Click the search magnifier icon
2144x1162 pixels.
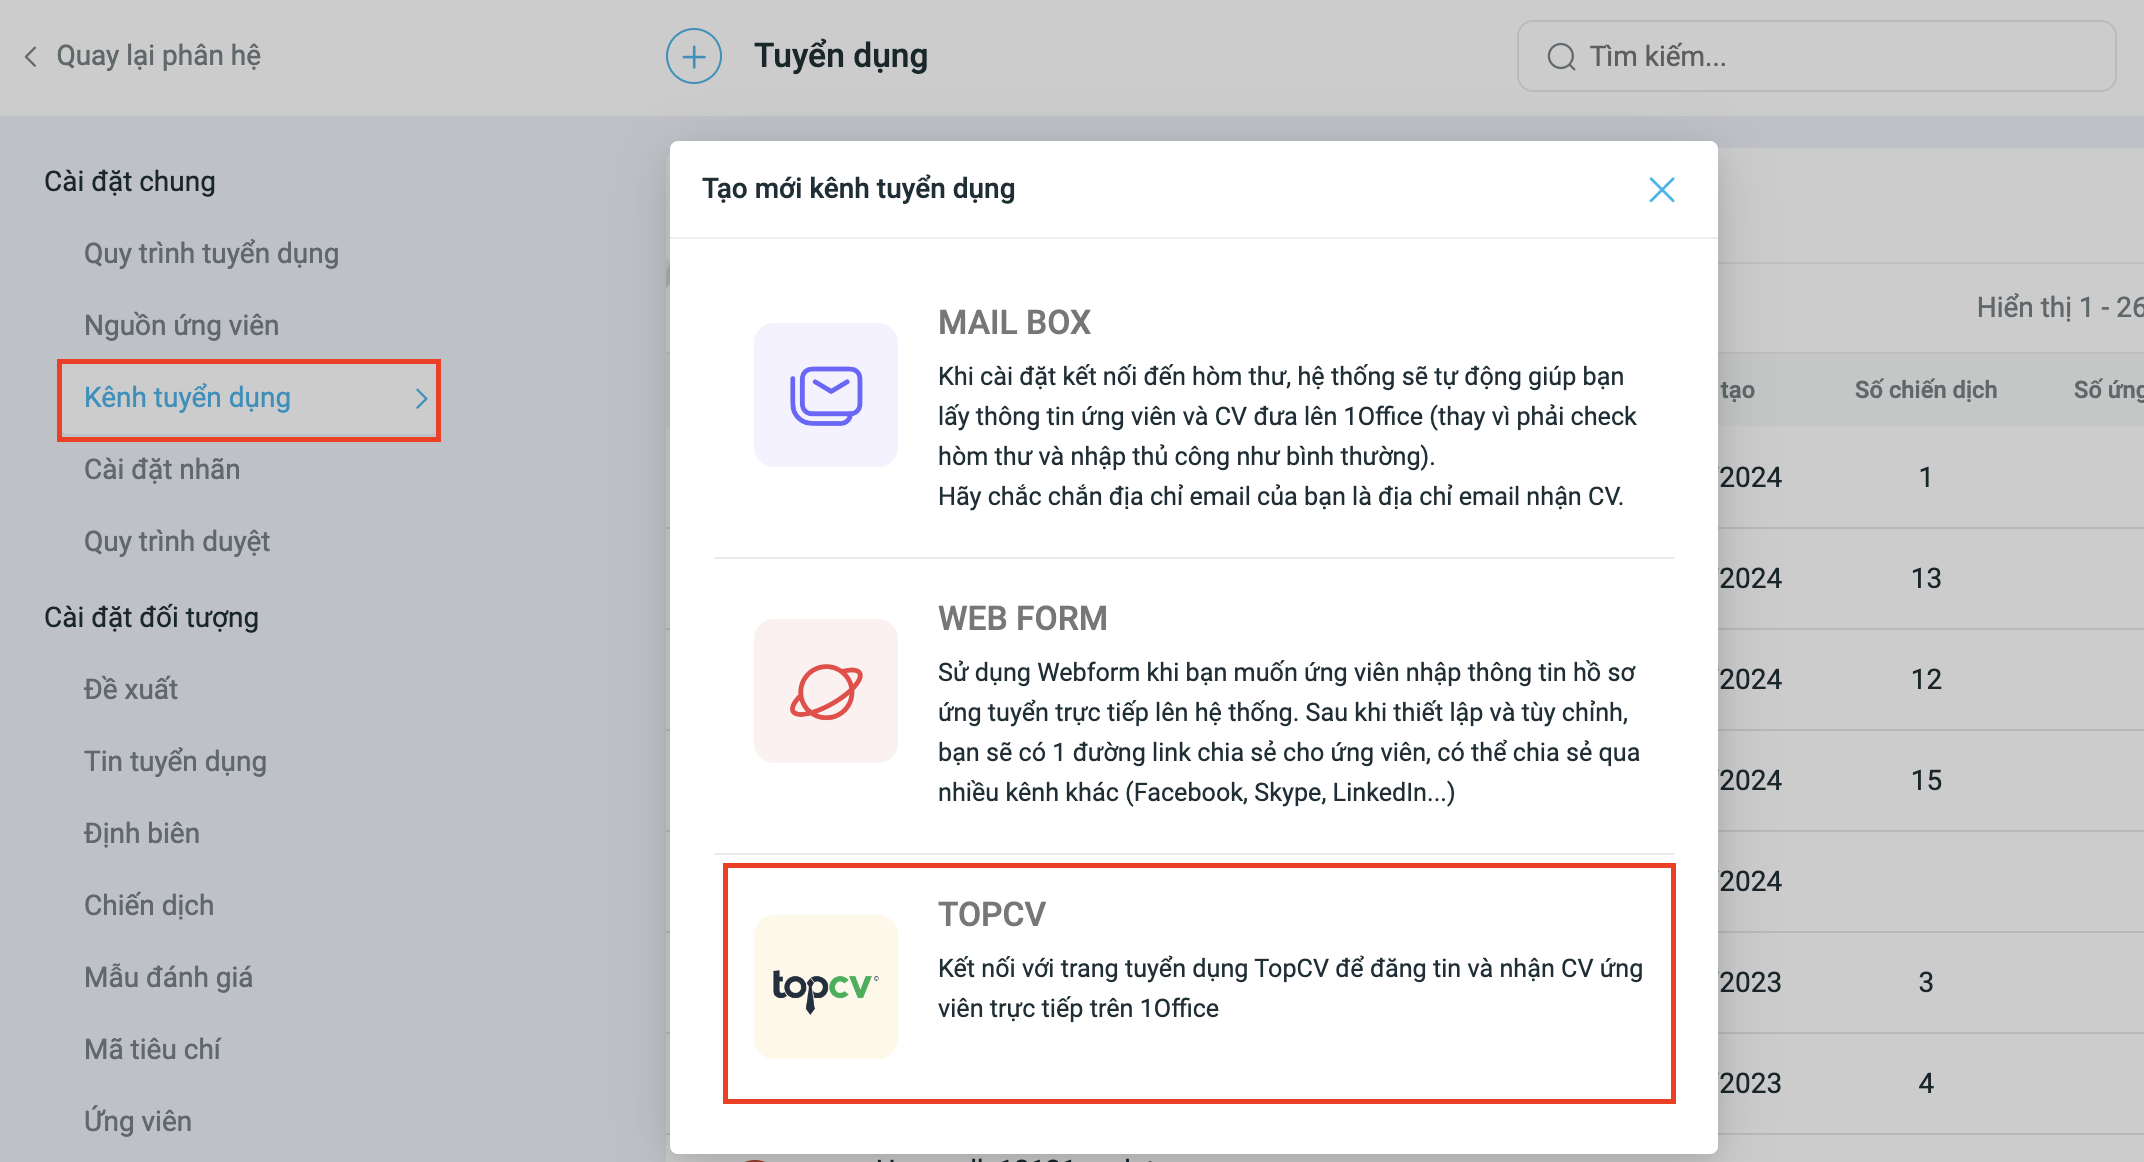(x=1561, y=57)
